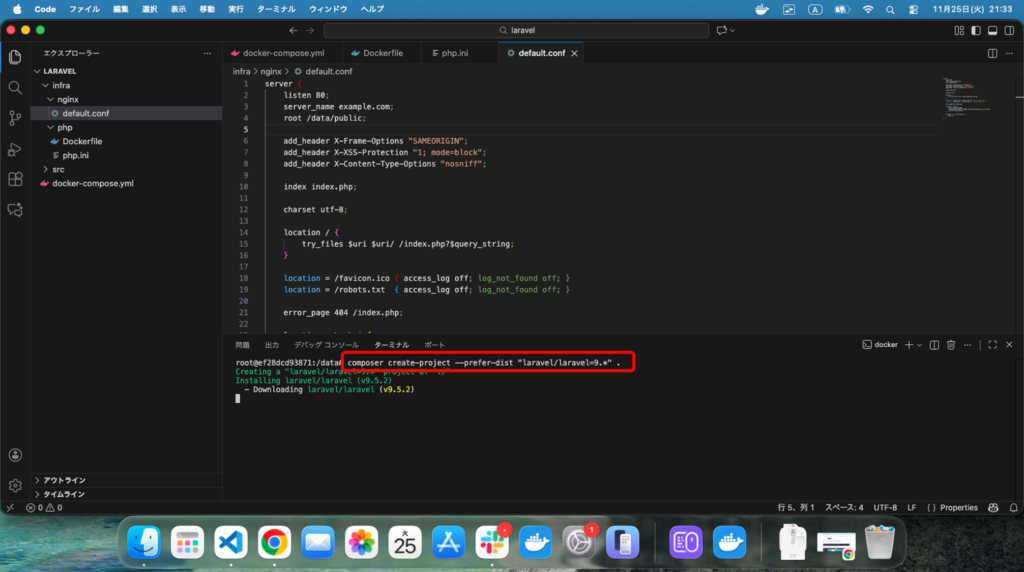The image size is (1024, 572).
Task: Expand the src folder
Action: click(58, 169)
